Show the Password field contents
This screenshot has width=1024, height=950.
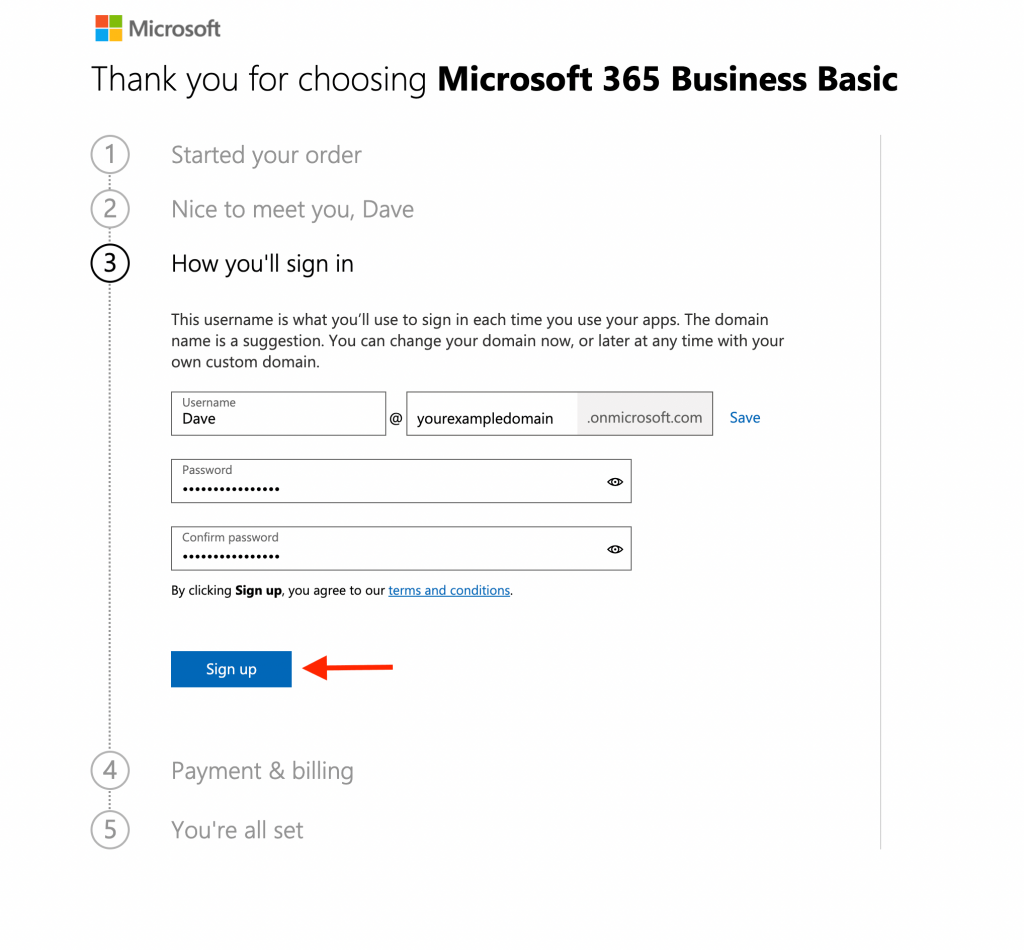click(x=615, y=482)
